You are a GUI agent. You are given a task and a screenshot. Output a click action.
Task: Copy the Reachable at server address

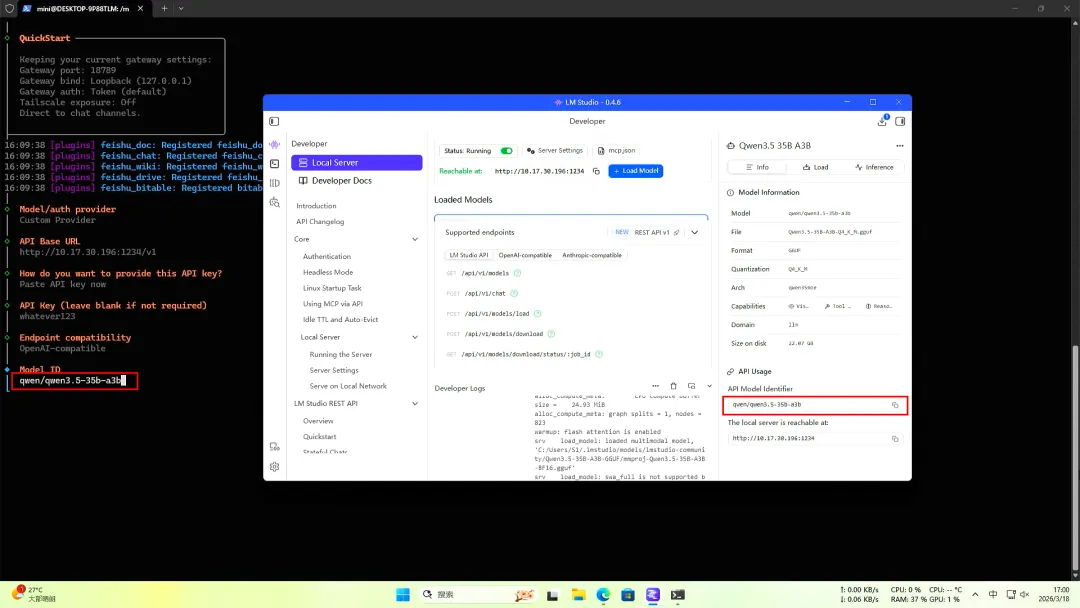(596, 171)
